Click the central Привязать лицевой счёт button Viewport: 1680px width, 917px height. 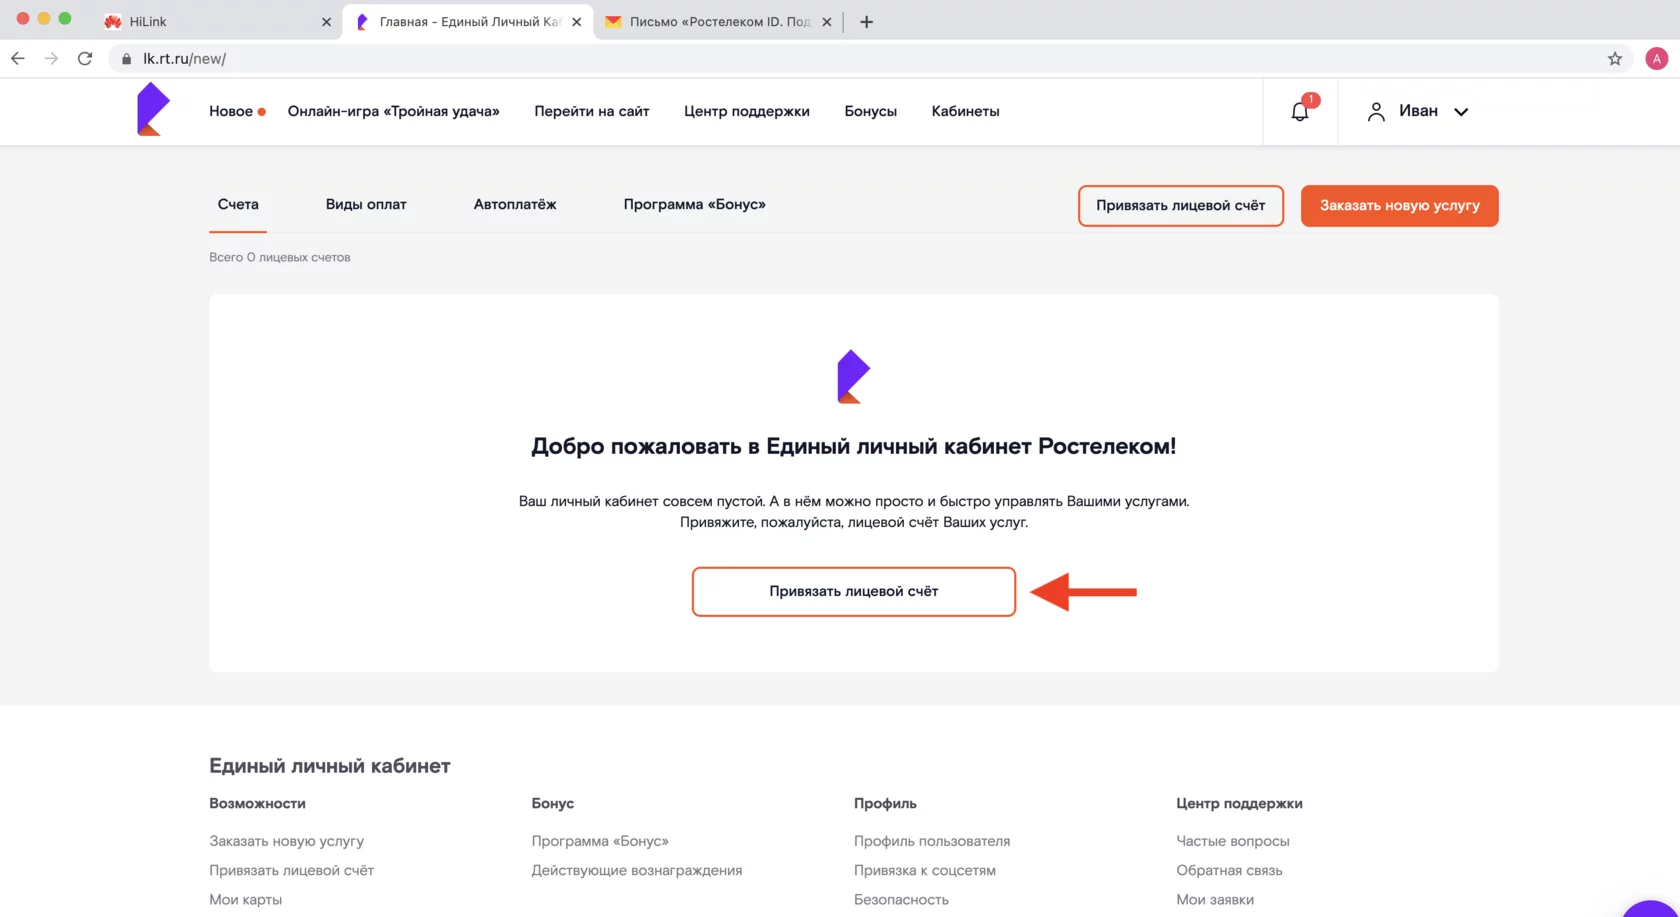(853, 591)
